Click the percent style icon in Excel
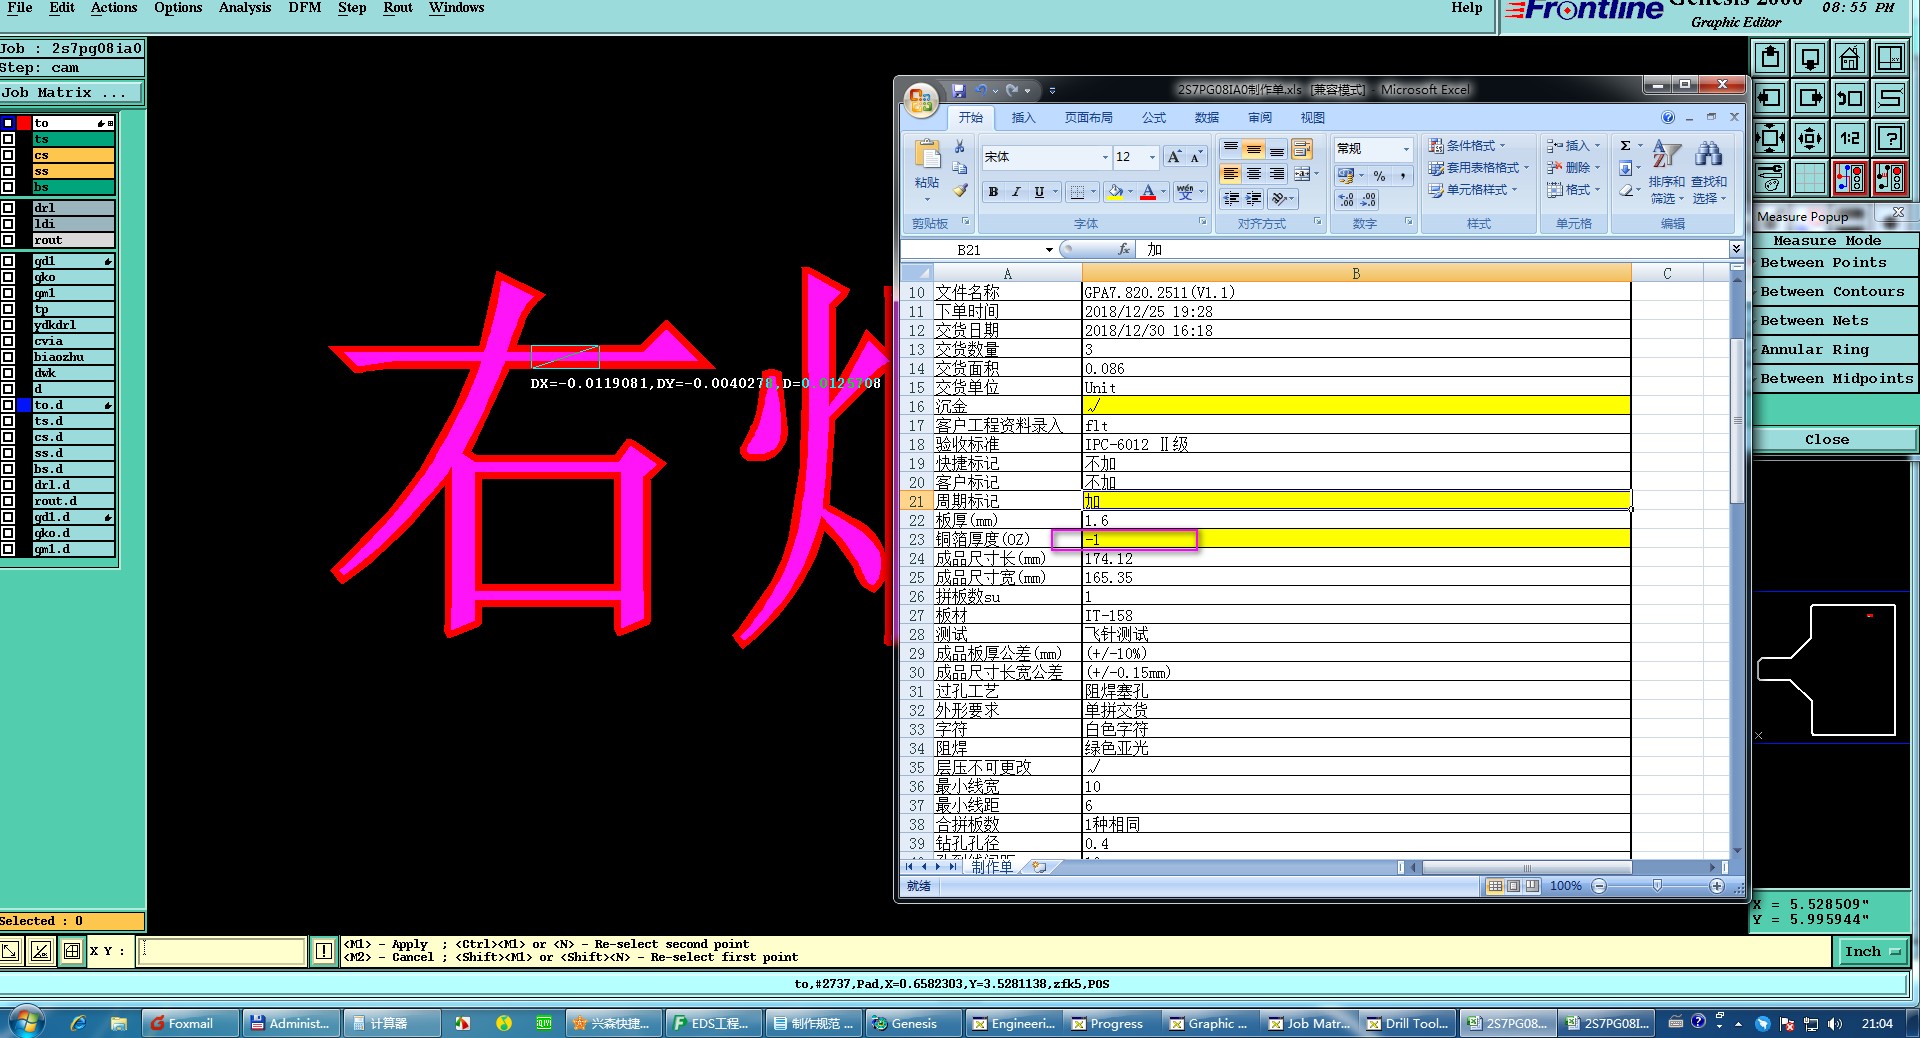 click(1380, 176)
